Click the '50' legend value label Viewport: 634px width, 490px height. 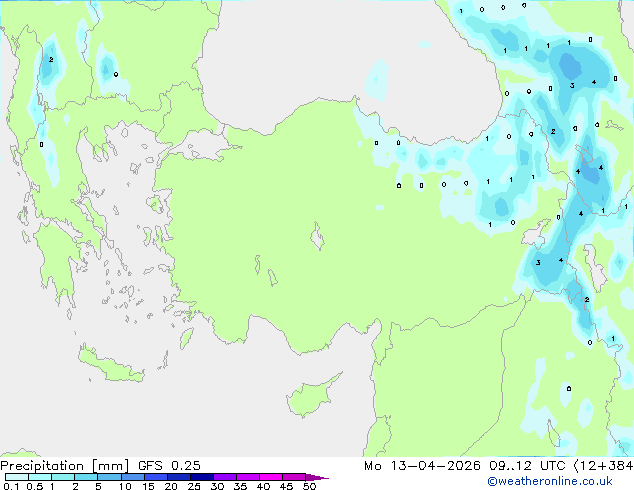[x=309, y=486]
